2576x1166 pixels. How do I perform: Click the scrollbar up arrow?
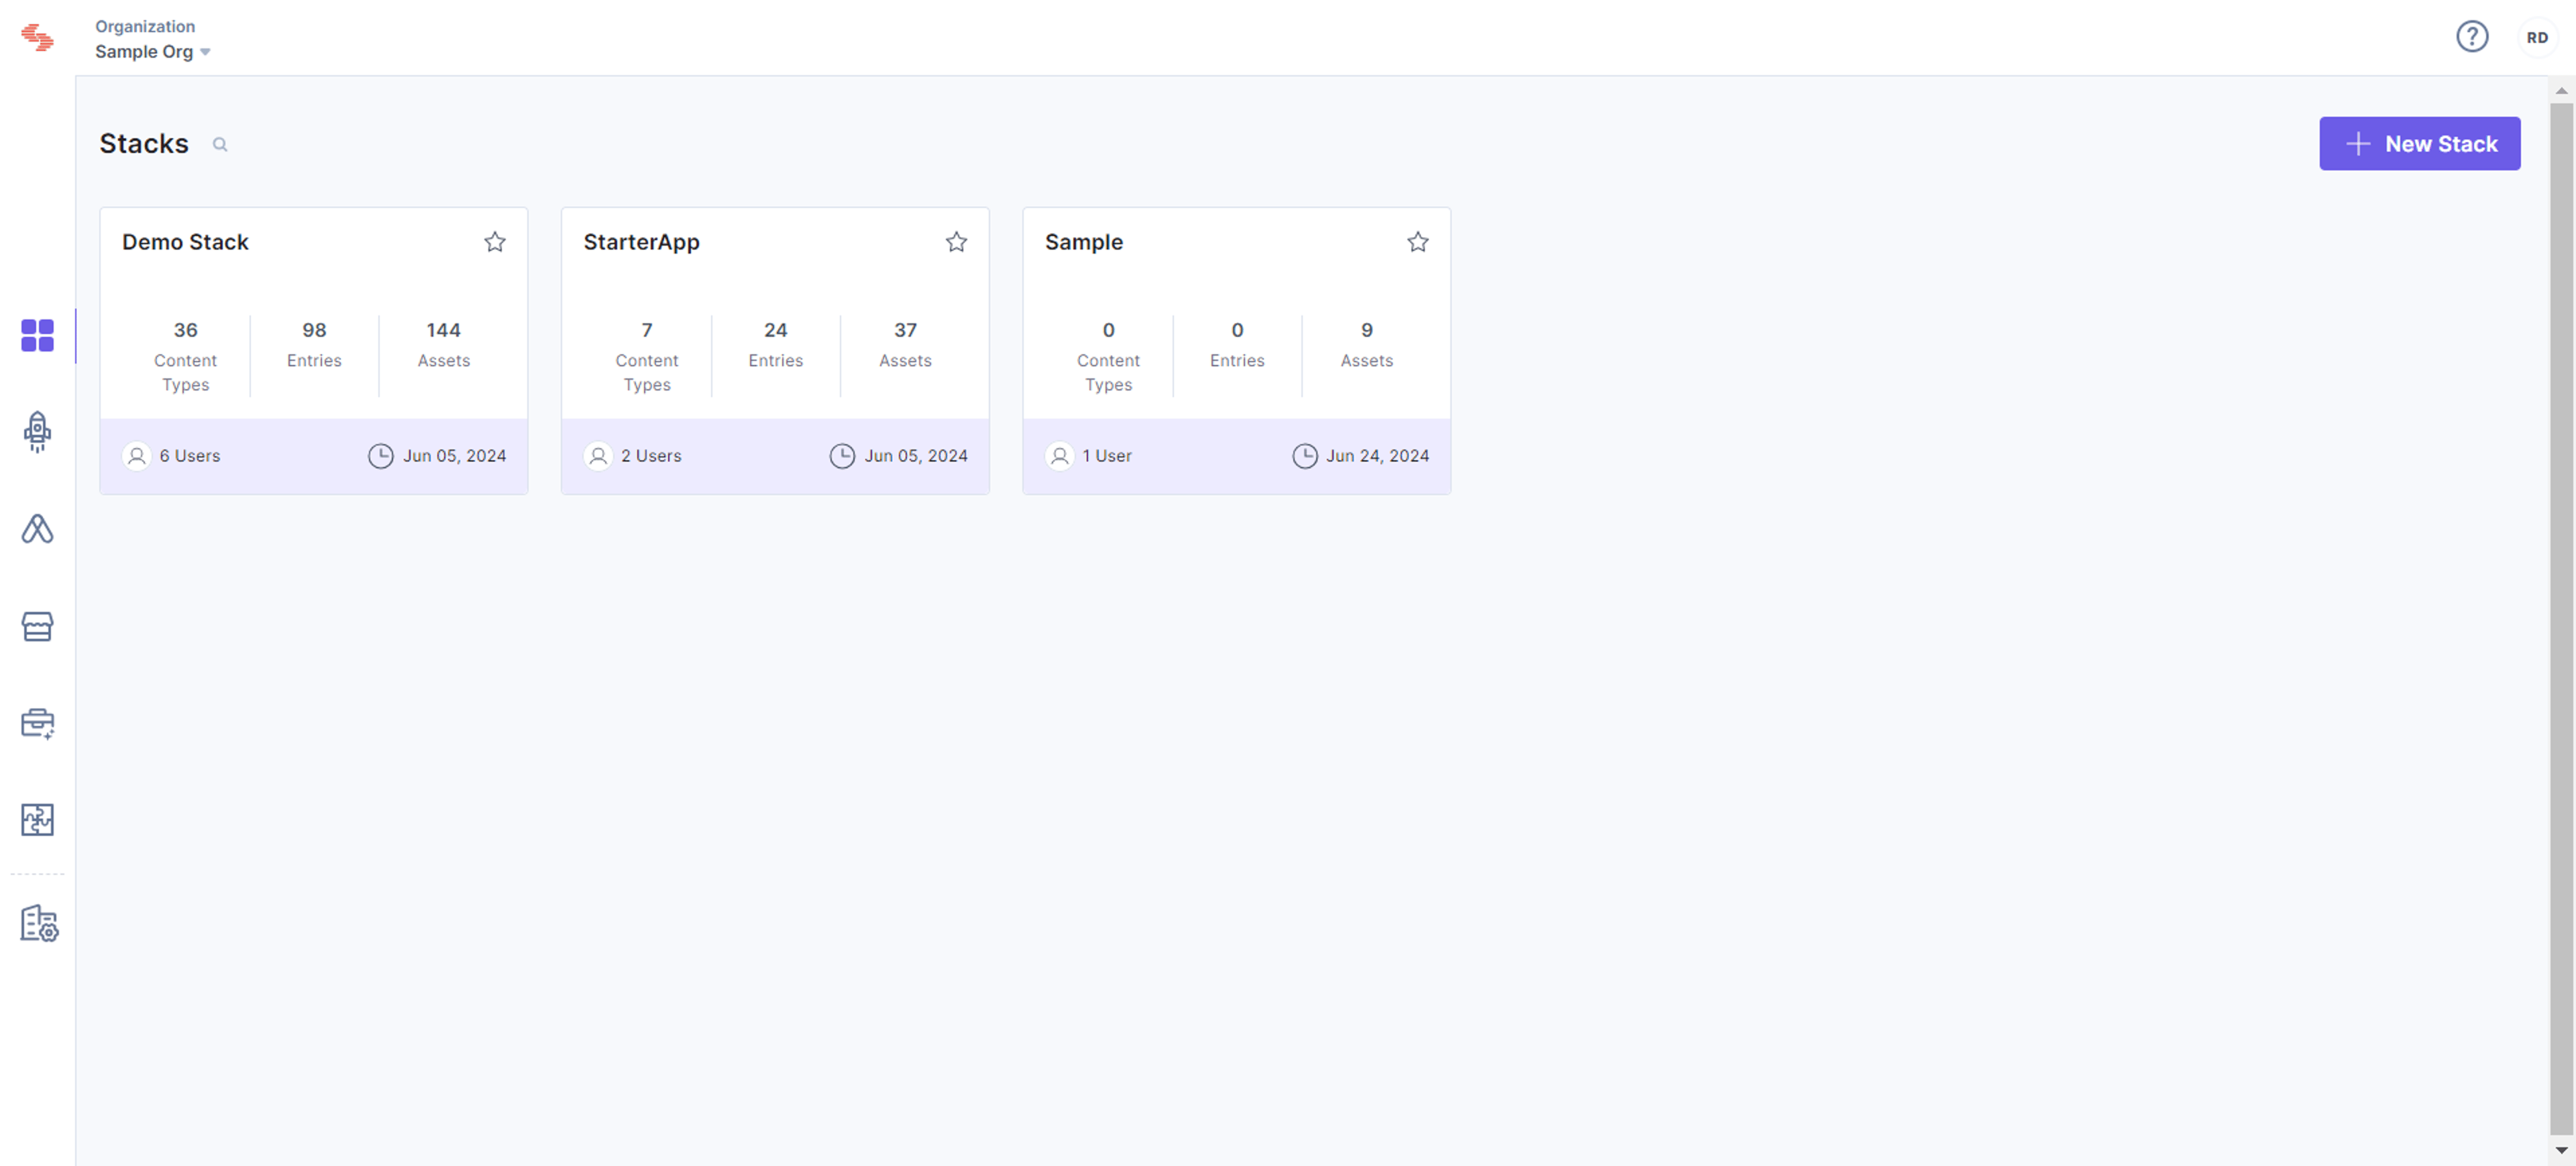pos(2560,91)
